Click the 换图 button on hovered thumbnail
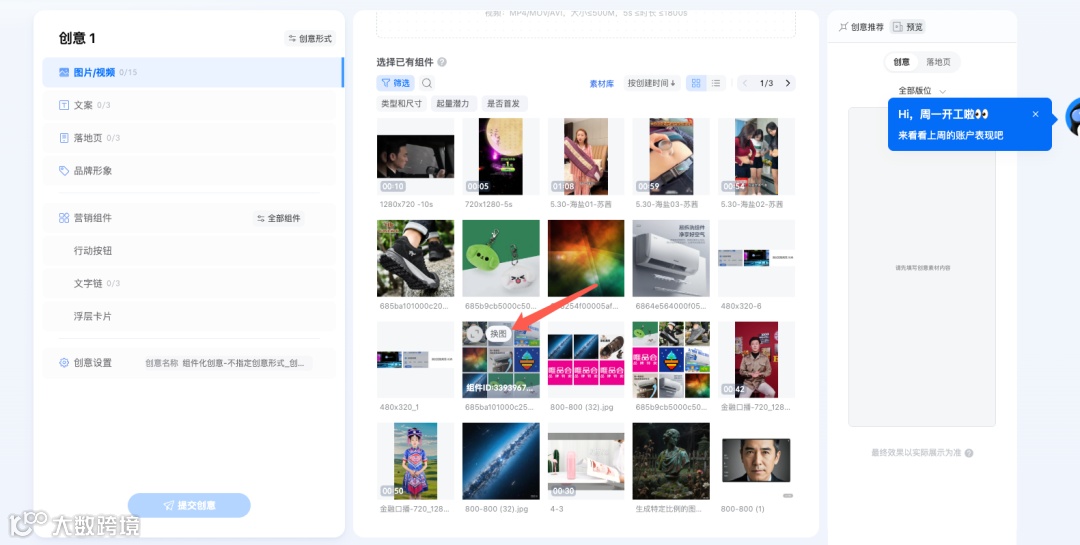Viewport: 1080px width, 545px height. 499,333
